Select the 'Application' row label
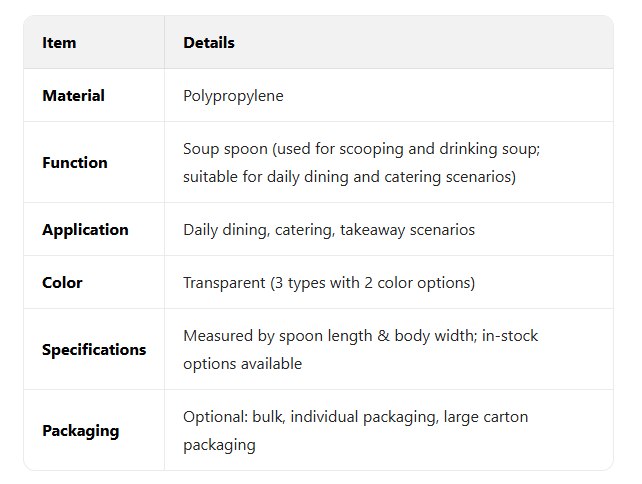This screenshot has height=484, width=642. pyautogui.click(x=85, y=229)
